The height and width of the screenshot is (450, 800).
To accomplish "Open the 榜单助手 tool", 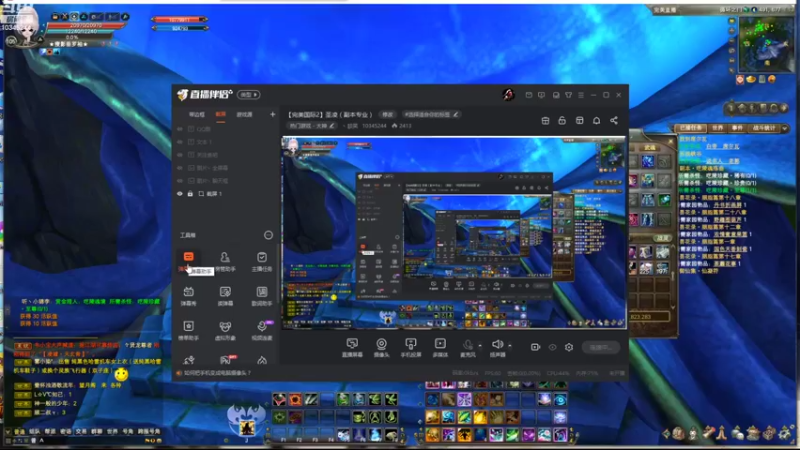I will click(188, 330).
